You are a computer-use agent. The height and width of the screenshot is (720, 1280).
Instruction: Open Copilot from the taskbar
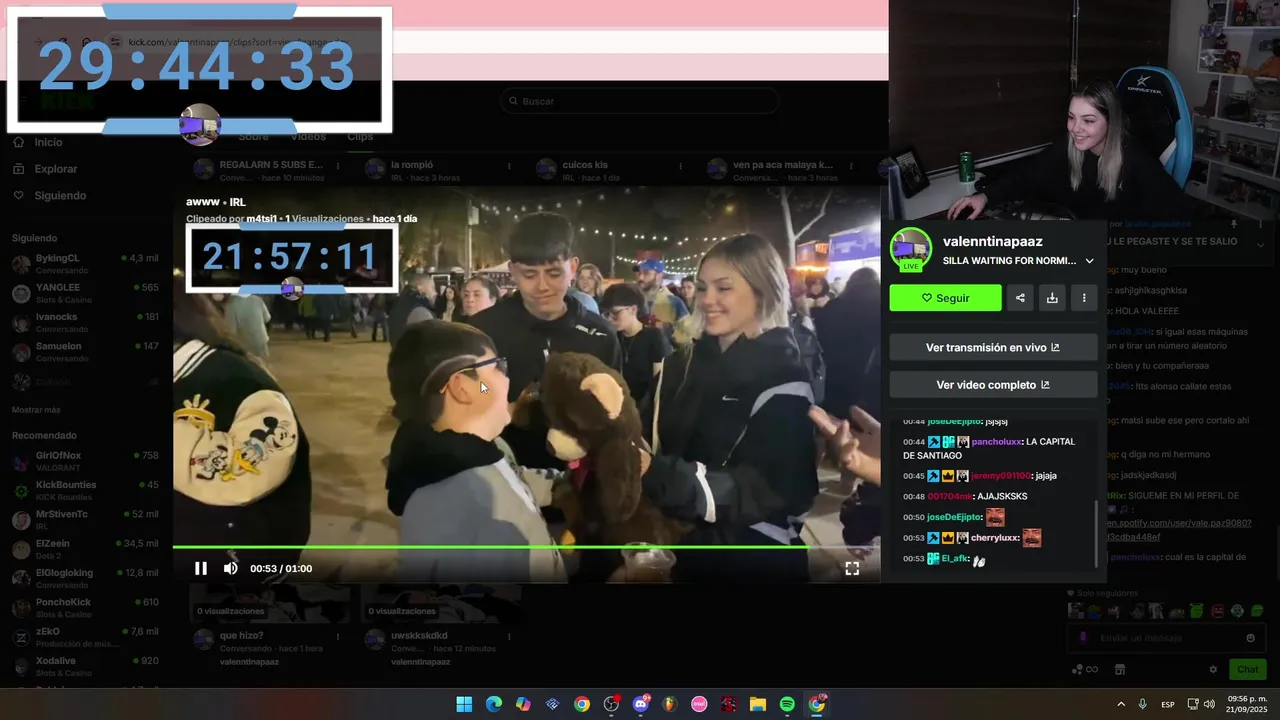(x=523, y=704)
